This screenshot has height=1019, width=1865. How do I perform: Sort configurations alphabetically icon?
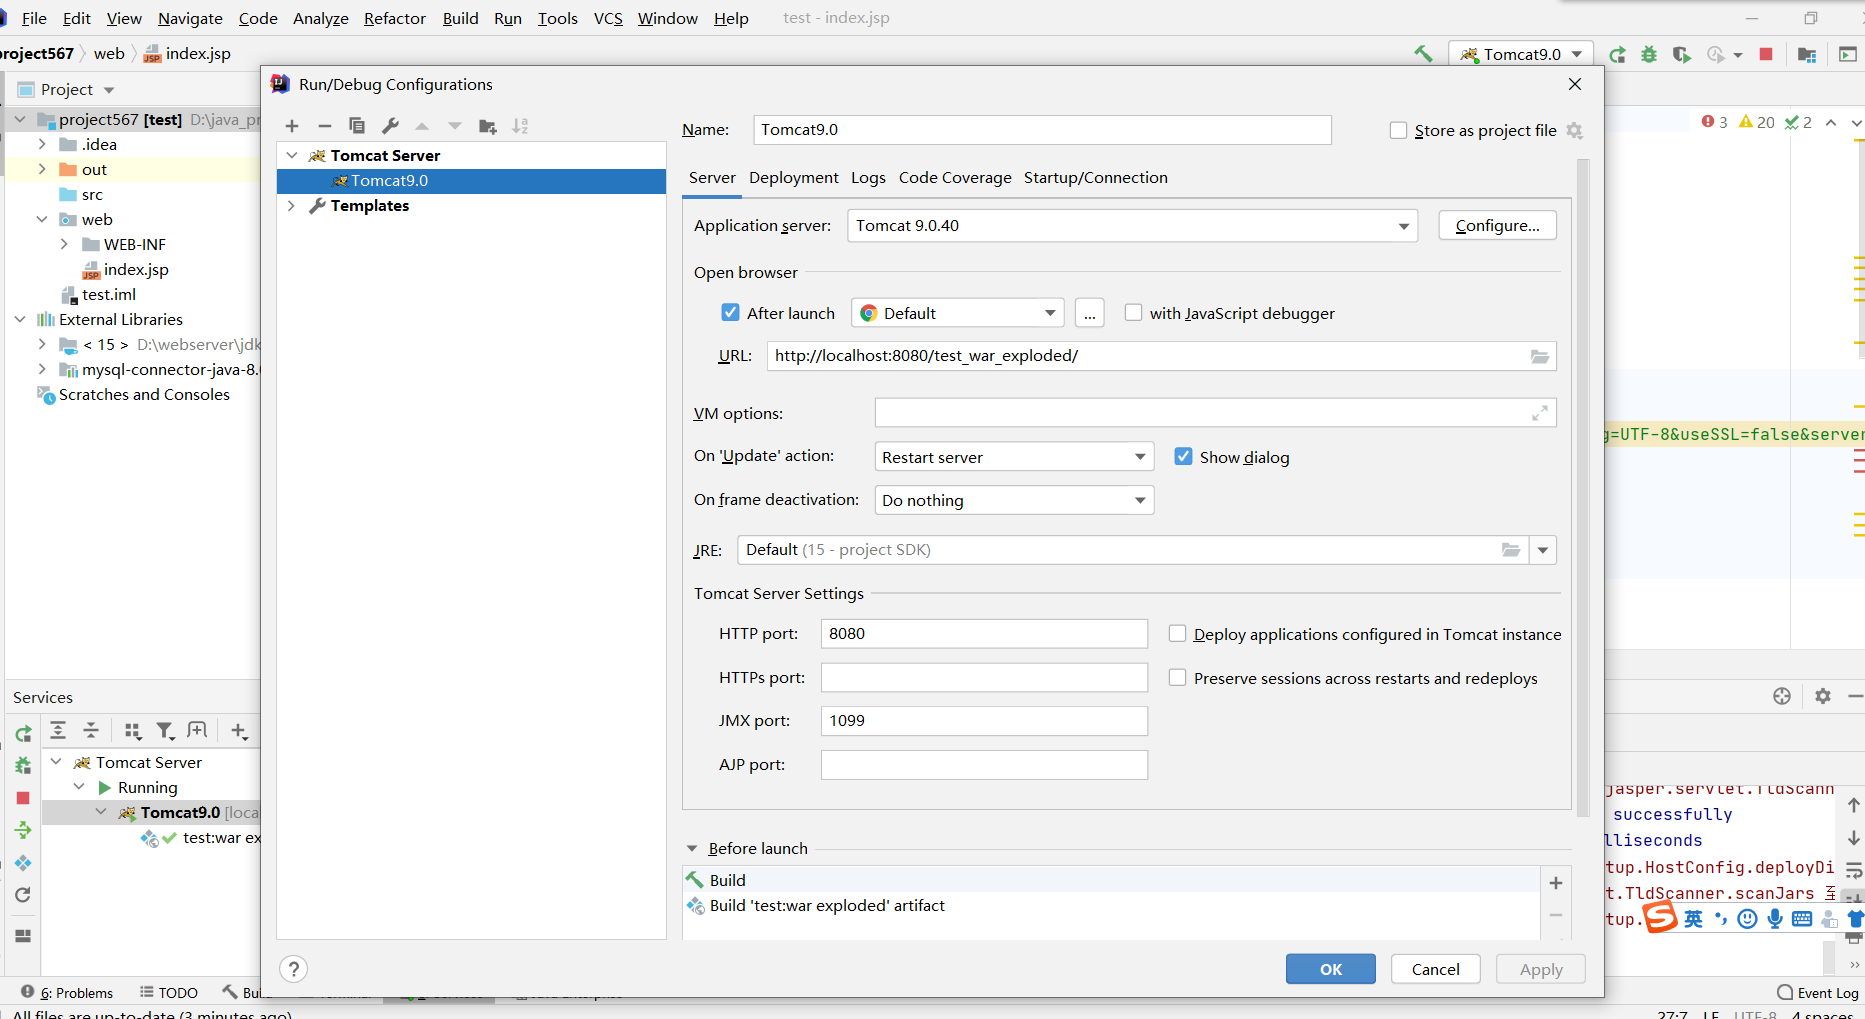point(520,126)
